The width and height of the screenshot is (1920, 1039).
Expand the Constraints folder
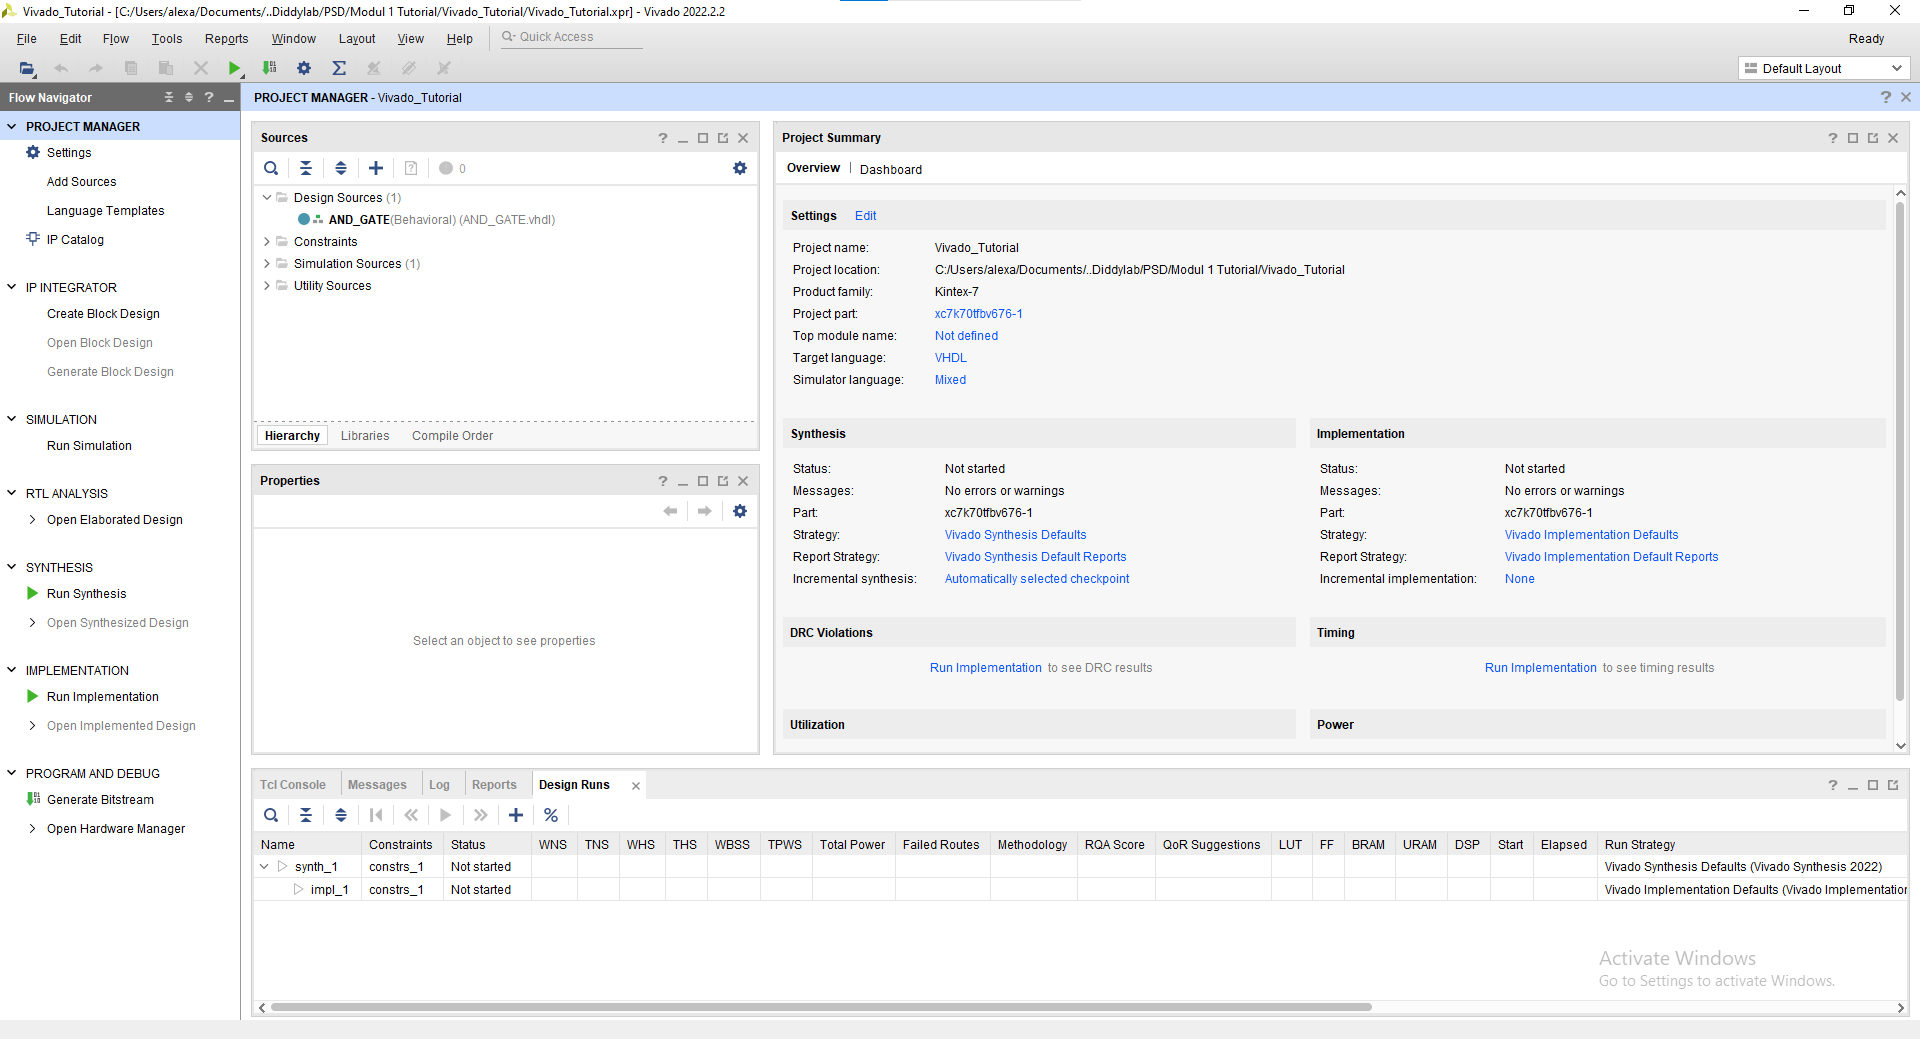tap(267, 242)
